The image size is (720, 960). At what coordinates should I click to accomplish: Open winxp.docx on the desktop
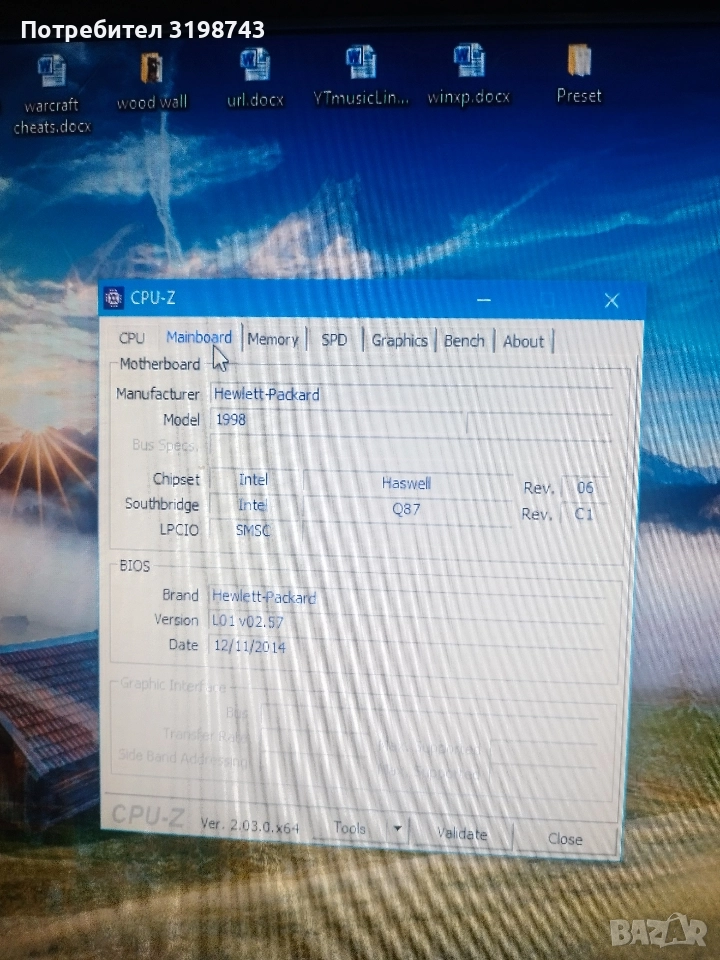(x=468, y=73)
